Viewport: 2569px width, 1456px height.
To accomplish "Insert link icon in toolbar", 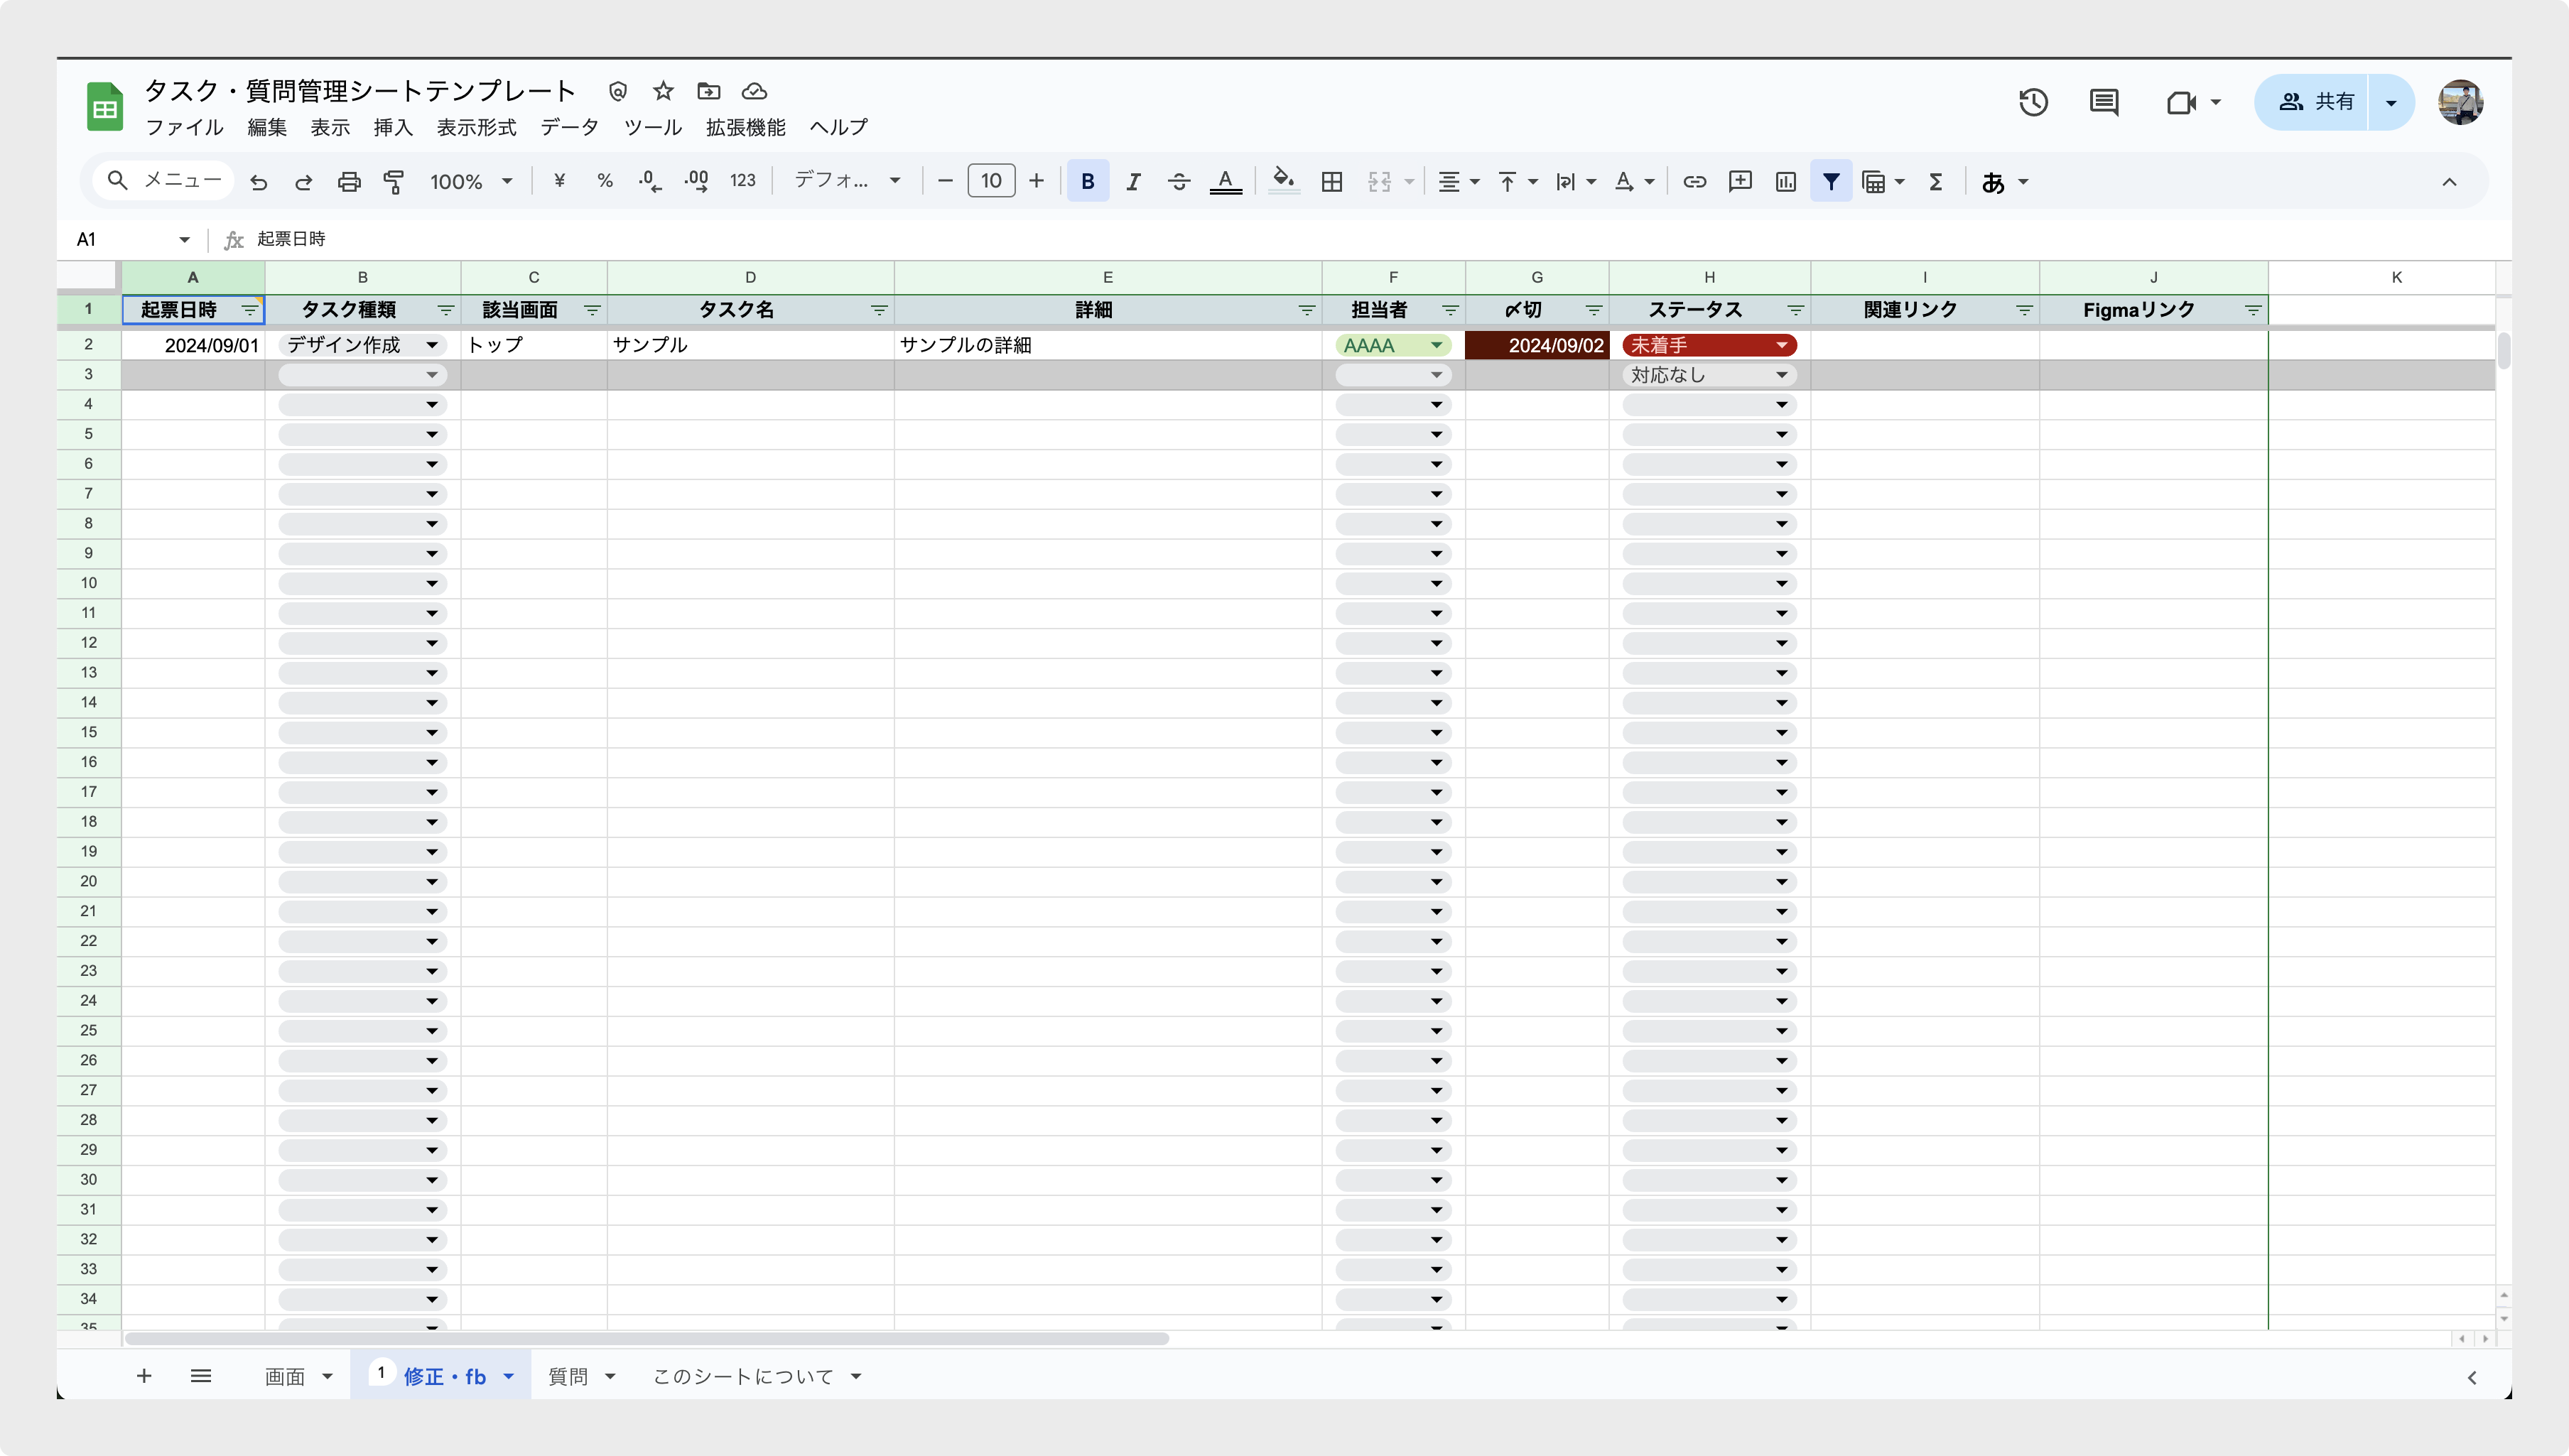I will 1694,182.
